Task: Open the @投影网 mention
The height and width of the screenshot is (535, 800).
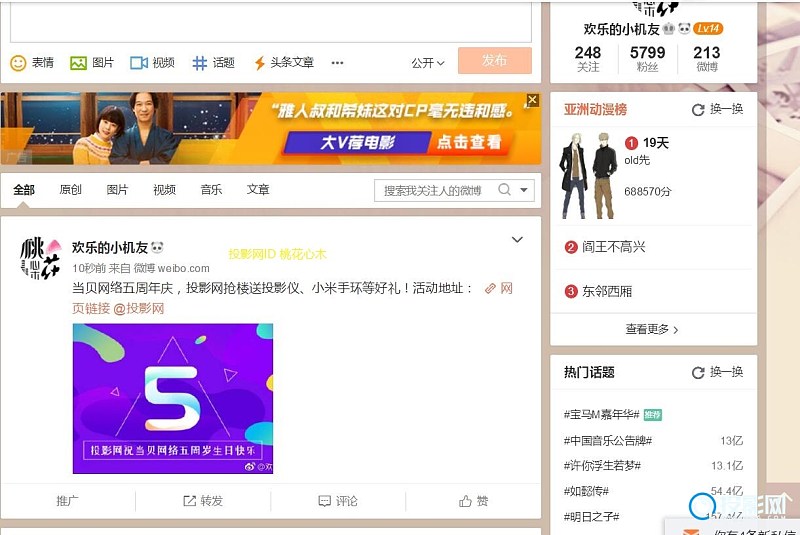Action: tap(139, 309)
